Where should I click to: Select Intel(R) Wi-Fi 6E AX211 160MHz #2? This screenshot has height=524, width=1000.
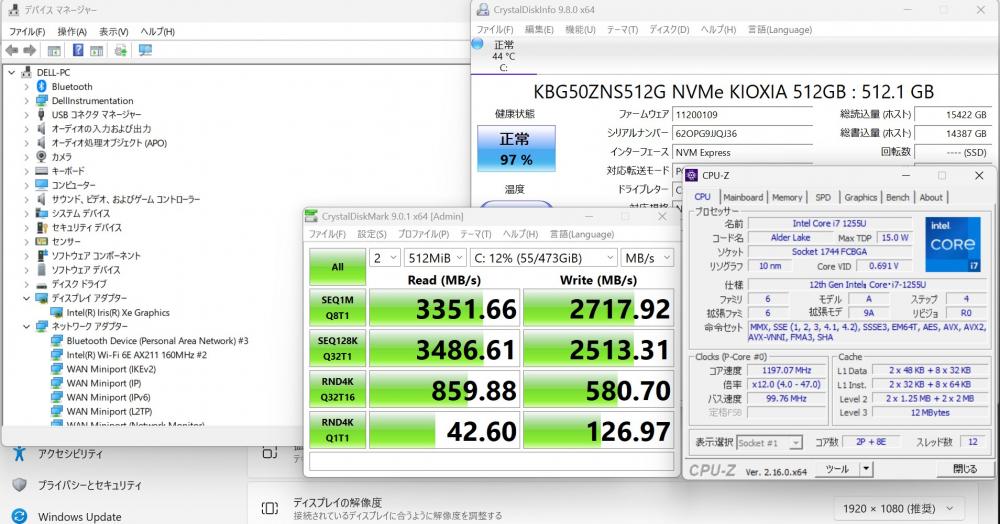[136, 354]
